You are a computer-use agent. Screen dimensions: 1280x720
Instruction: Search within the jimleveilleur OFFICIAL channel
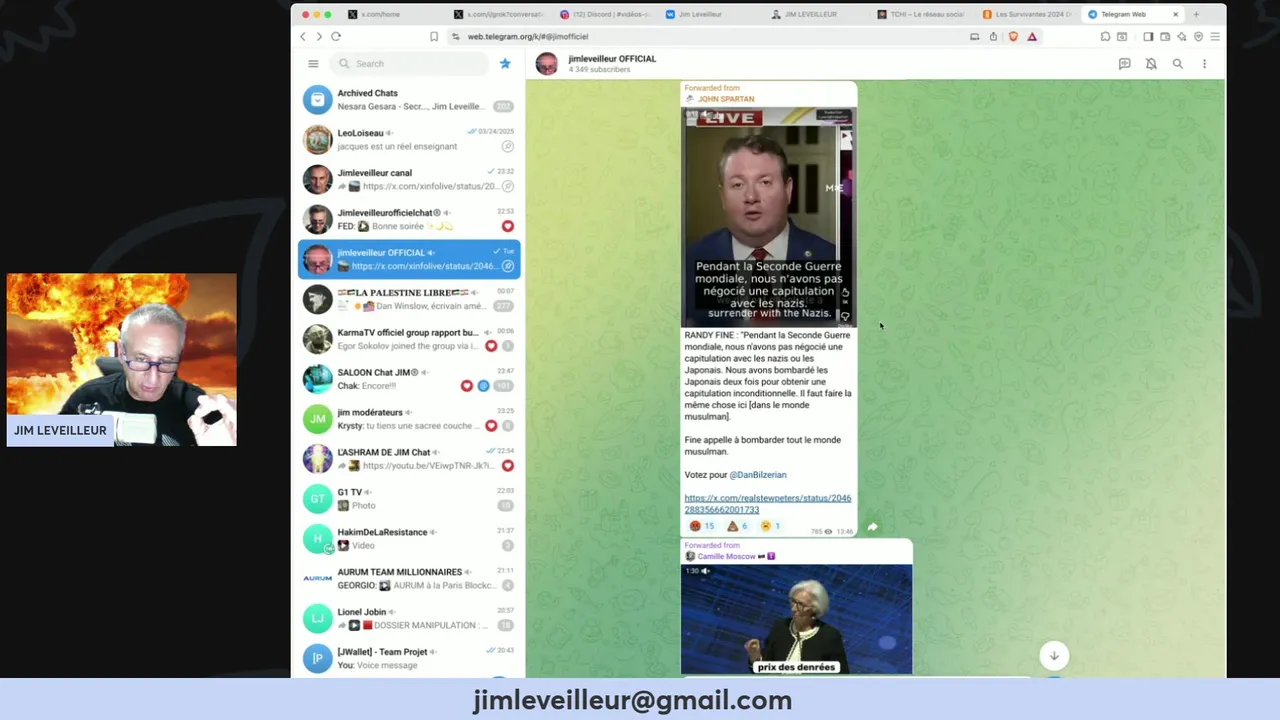coord(1177,64)
